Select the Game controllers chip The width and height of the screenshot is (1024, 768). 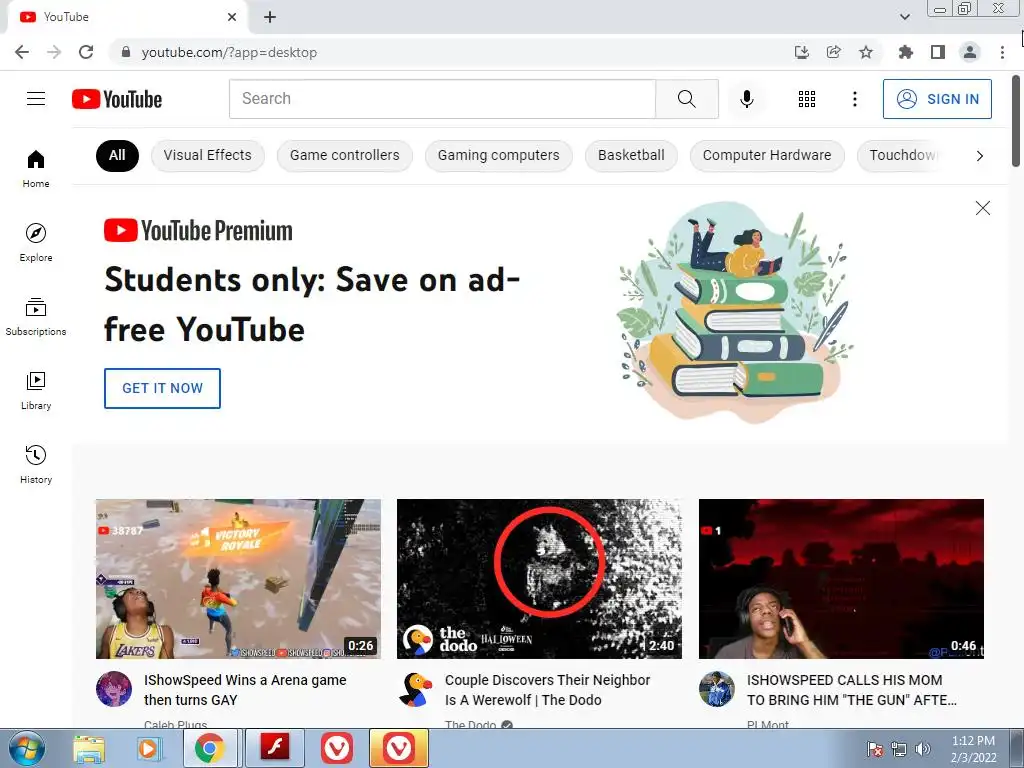pyautogui.click(x=344, y=155)
